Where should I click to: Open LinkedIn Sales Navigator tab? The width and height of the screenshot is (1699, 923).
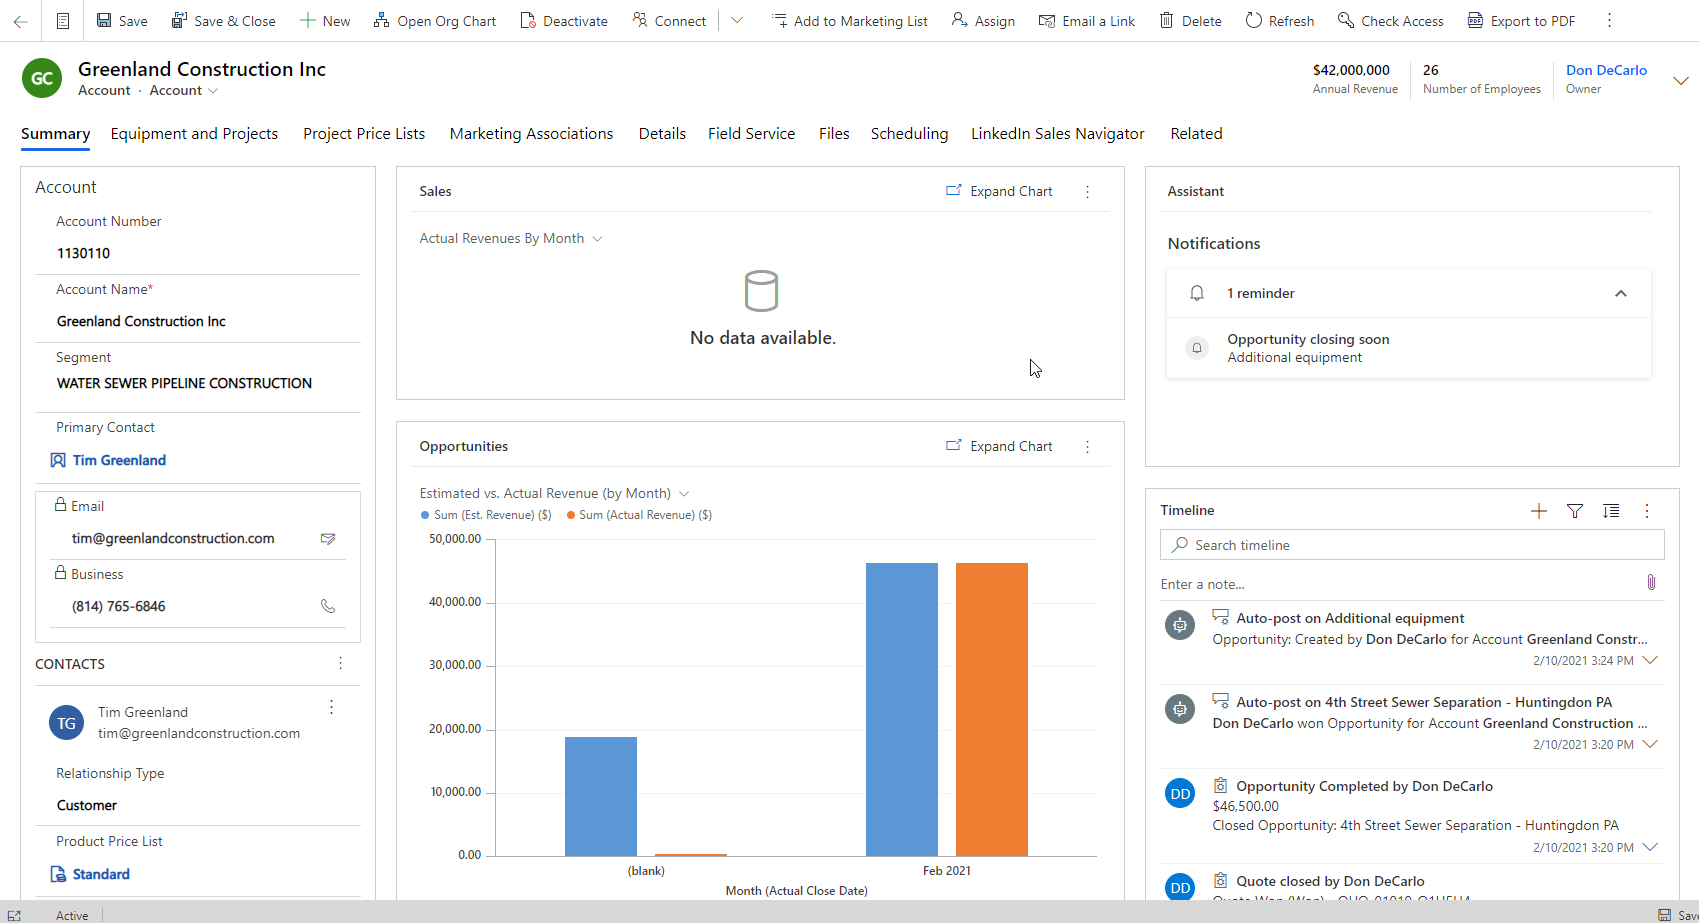[x=1057, y=134]
